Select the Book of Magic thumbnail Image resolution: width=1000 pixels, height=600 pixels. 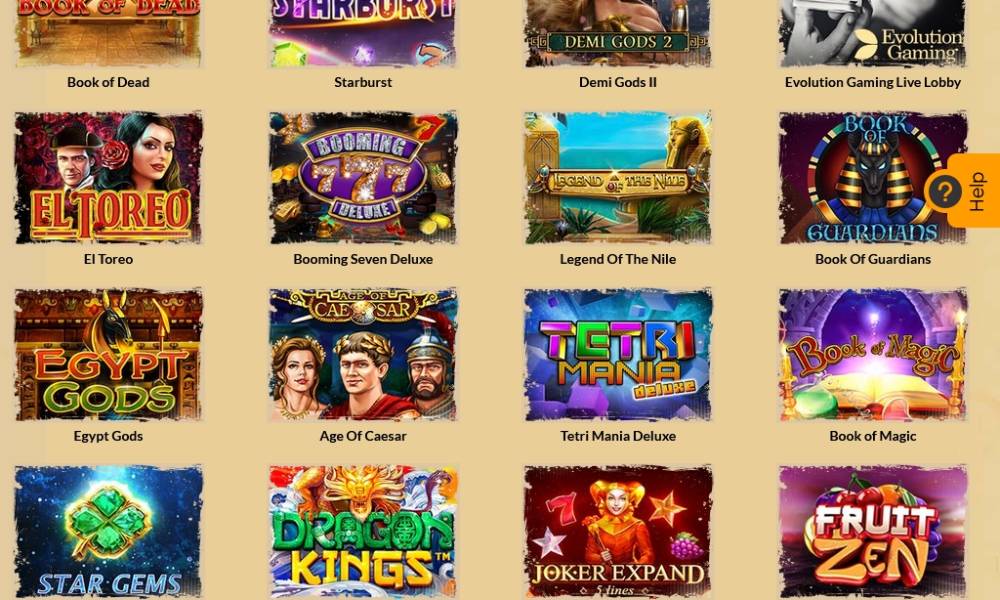pos(873,355)
